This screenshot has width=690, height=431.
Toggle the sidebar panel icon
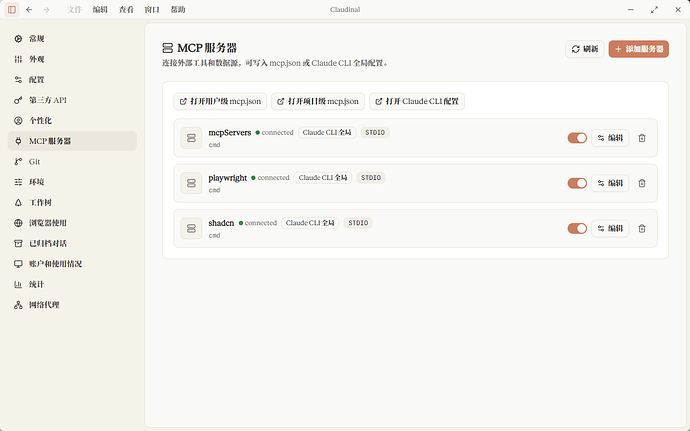click(12, 9)
